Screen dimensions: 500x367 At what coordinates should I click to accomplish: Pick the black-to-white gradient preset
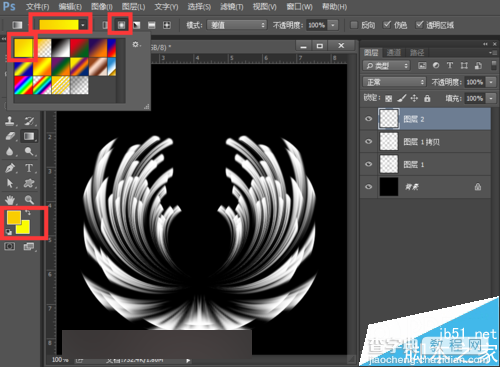(x=61, y=48)
